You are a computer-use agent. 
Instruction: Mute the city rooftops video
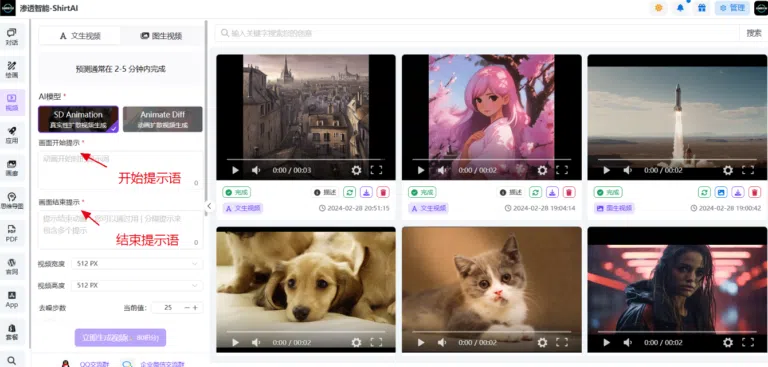(256, 170)
